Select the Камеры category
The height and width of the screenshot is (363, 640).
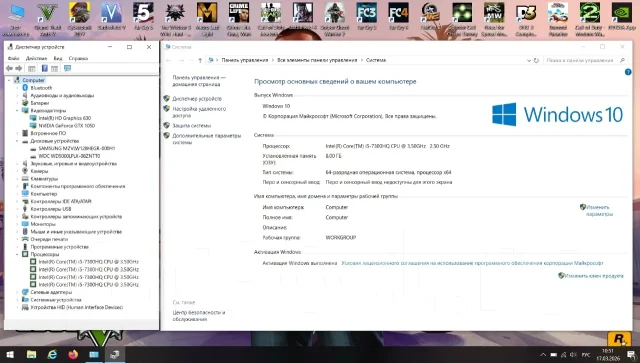[x=39, y=171]
